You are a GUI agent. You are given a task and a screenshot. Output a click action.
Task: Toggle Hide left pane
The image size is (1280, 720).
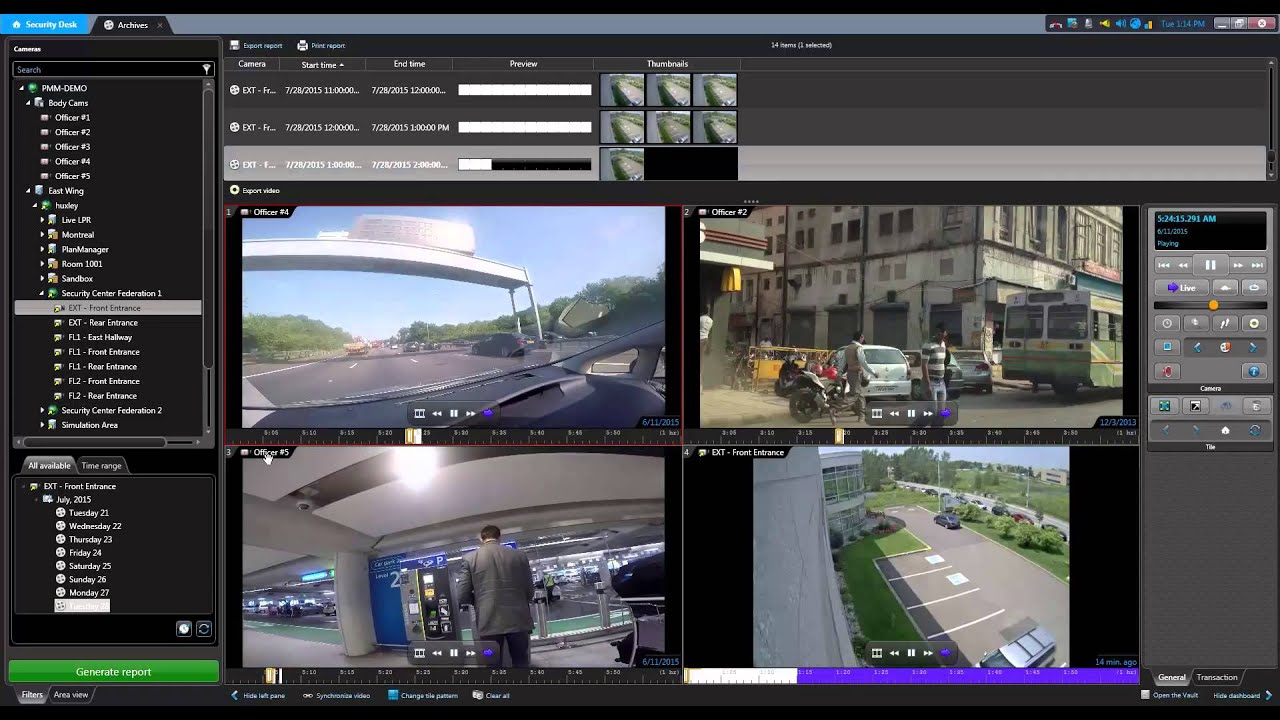pyautogui.click(x=258, y=695)
